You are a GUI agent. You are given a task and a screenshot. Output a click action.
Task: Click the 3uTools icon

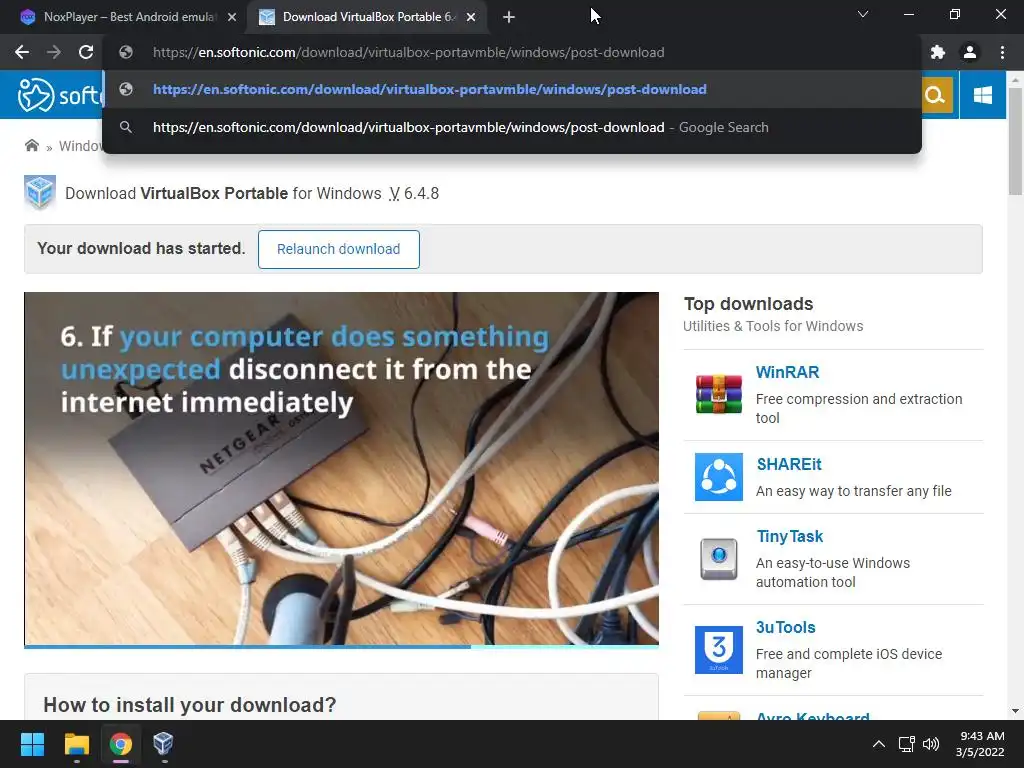[718, 650]
